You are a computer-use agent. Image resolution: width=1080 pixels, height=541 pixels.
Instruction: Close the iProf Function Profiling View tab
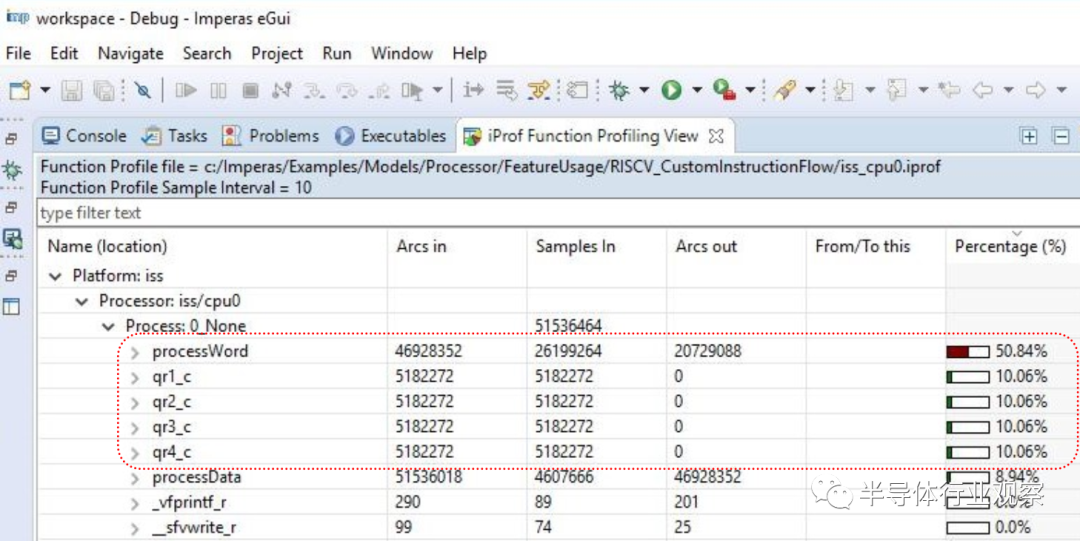pos(716,136)
